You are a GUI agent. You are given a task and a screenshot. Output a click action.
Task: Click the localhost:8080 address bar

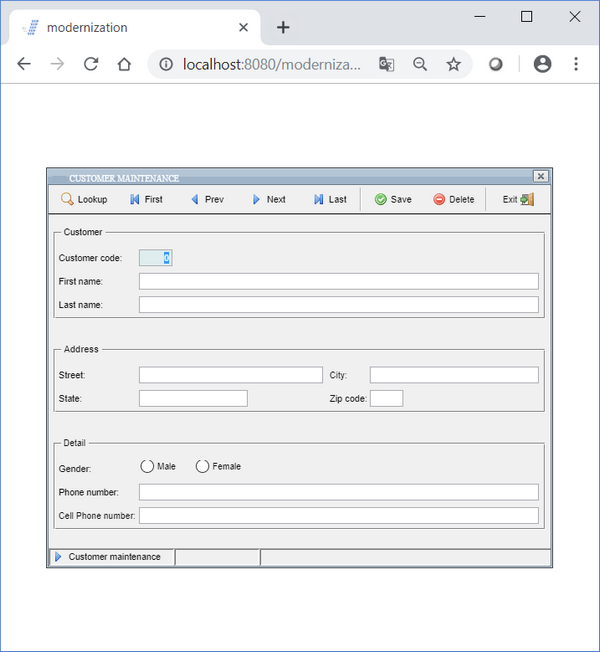click(272, 64)
